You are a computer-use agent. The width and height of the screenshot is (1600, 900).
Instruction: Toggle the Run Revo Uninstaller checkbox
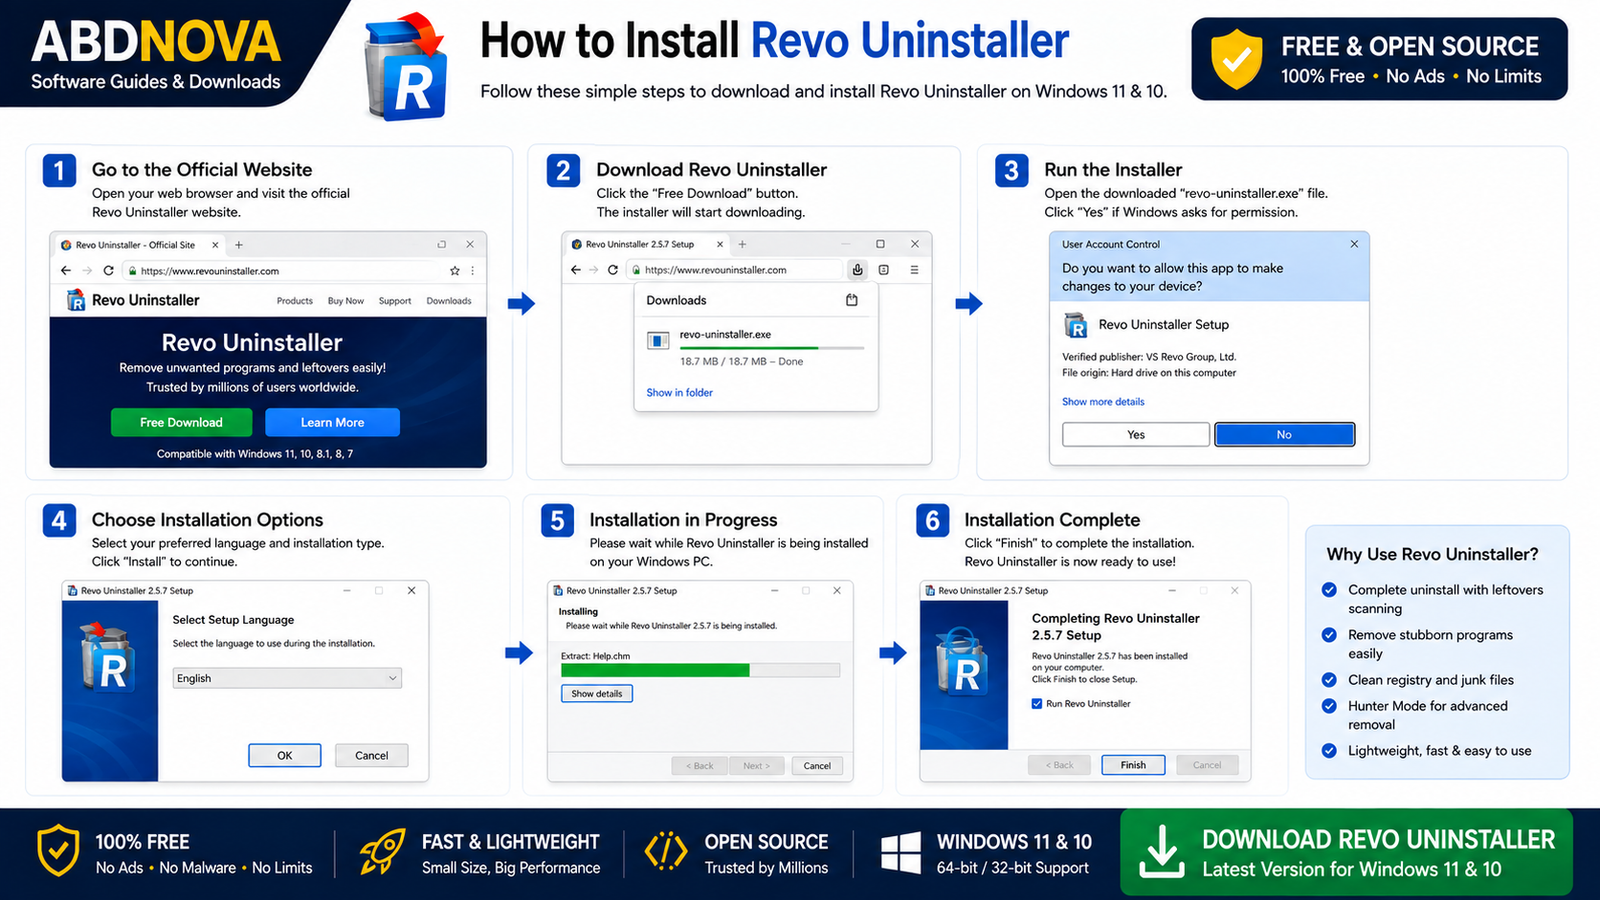pyautogui.click(x=1037, y=704)
